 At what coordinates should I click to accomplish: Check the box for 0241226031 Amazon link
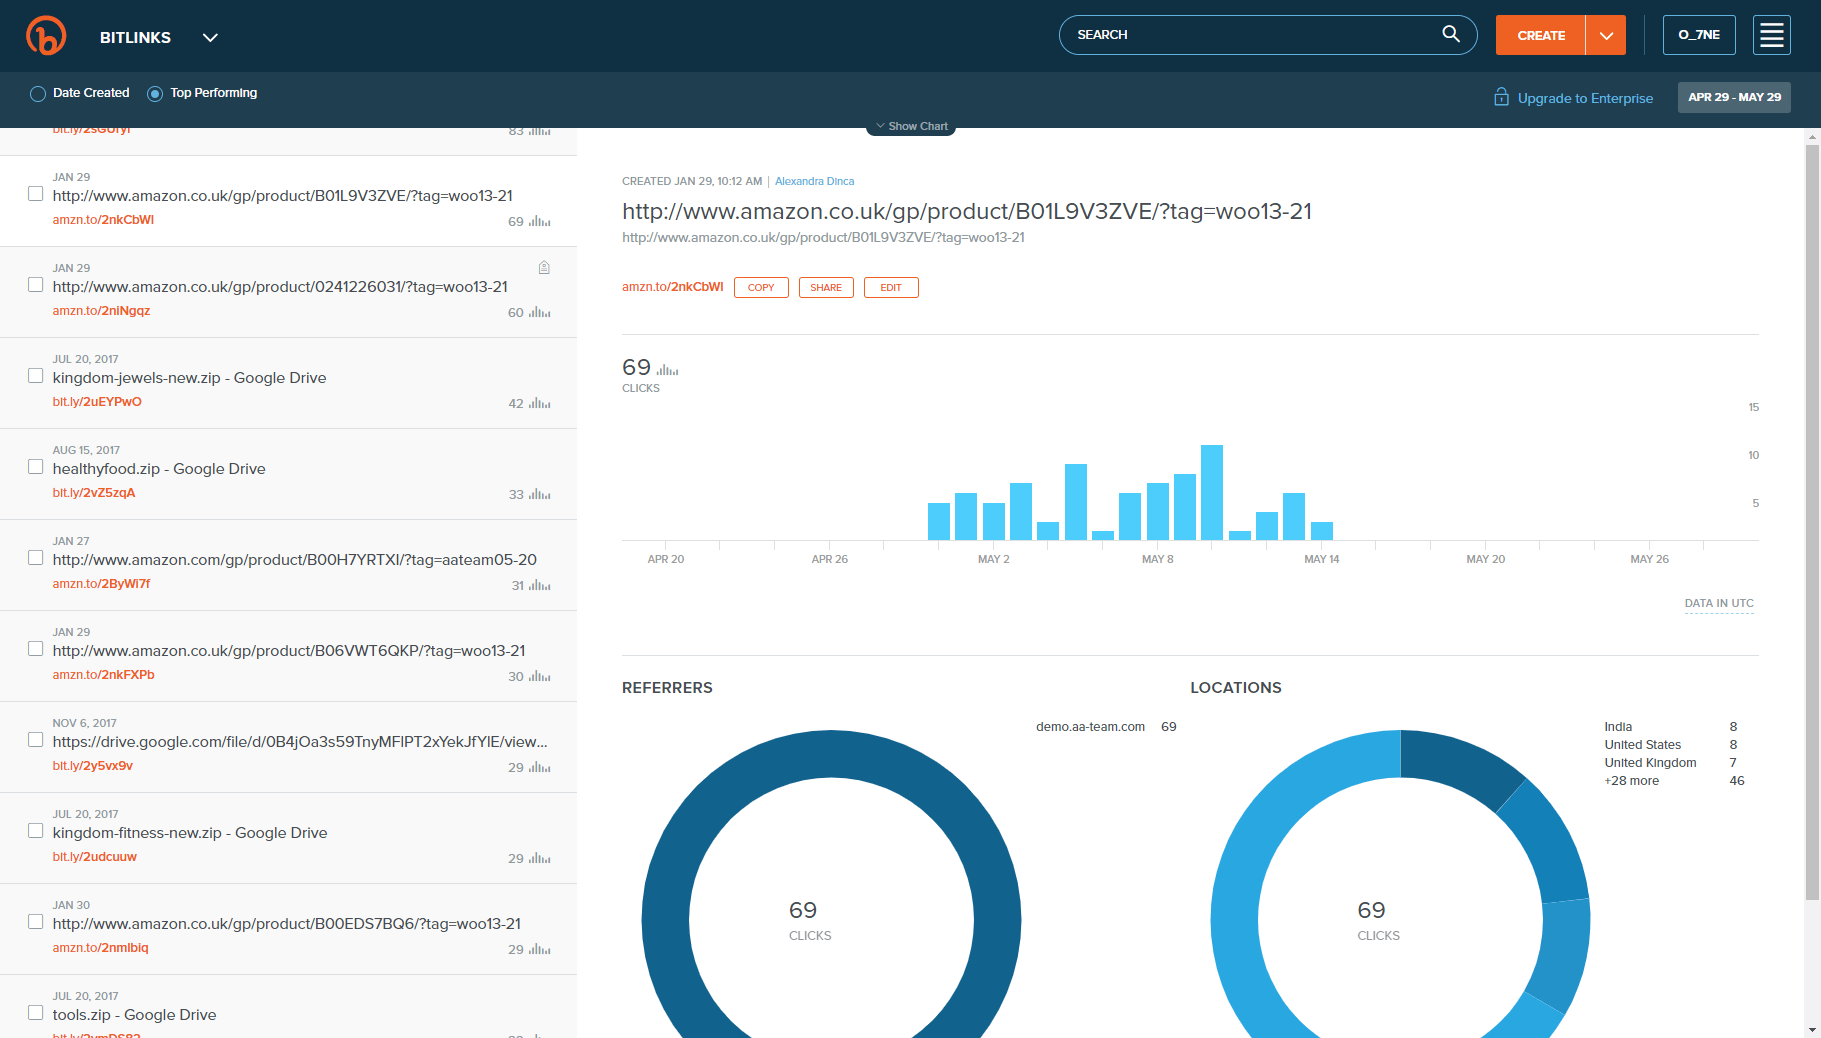pos(35,284)
